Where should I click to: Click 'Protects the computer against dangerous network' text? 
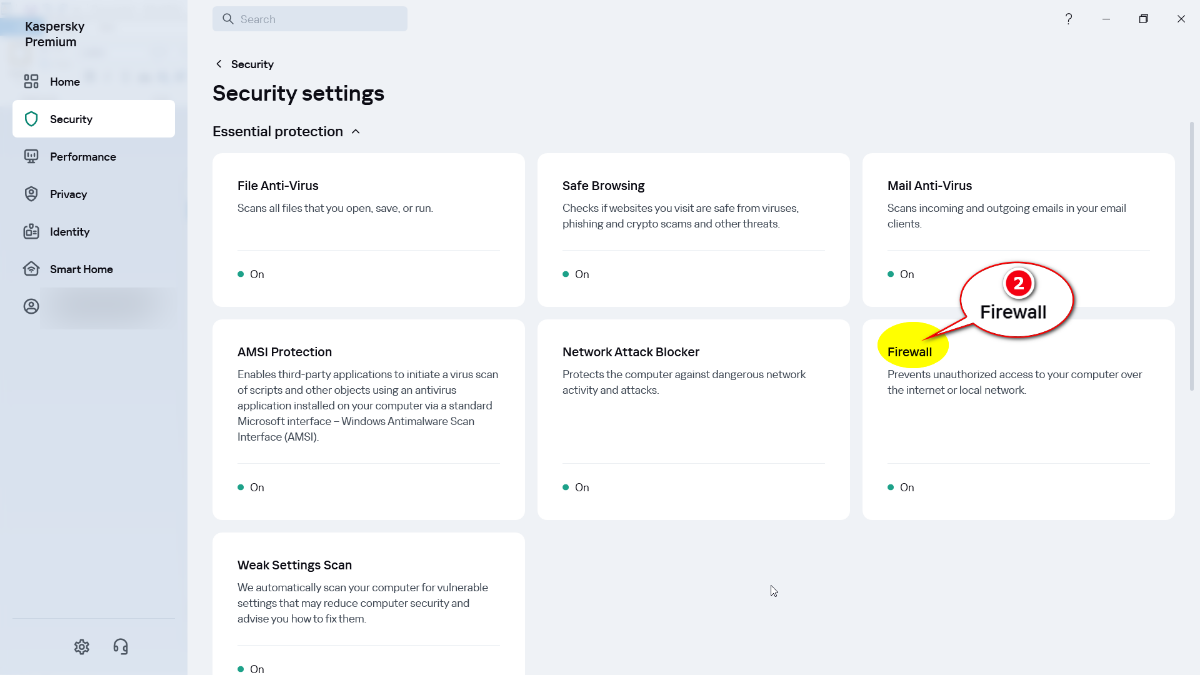684,382
